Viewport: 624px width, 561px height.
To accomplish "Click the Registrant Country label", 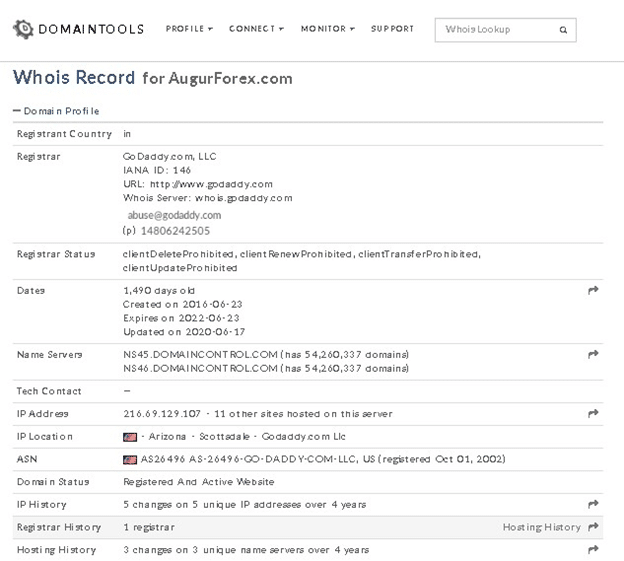I will click(x=64, y=134).
